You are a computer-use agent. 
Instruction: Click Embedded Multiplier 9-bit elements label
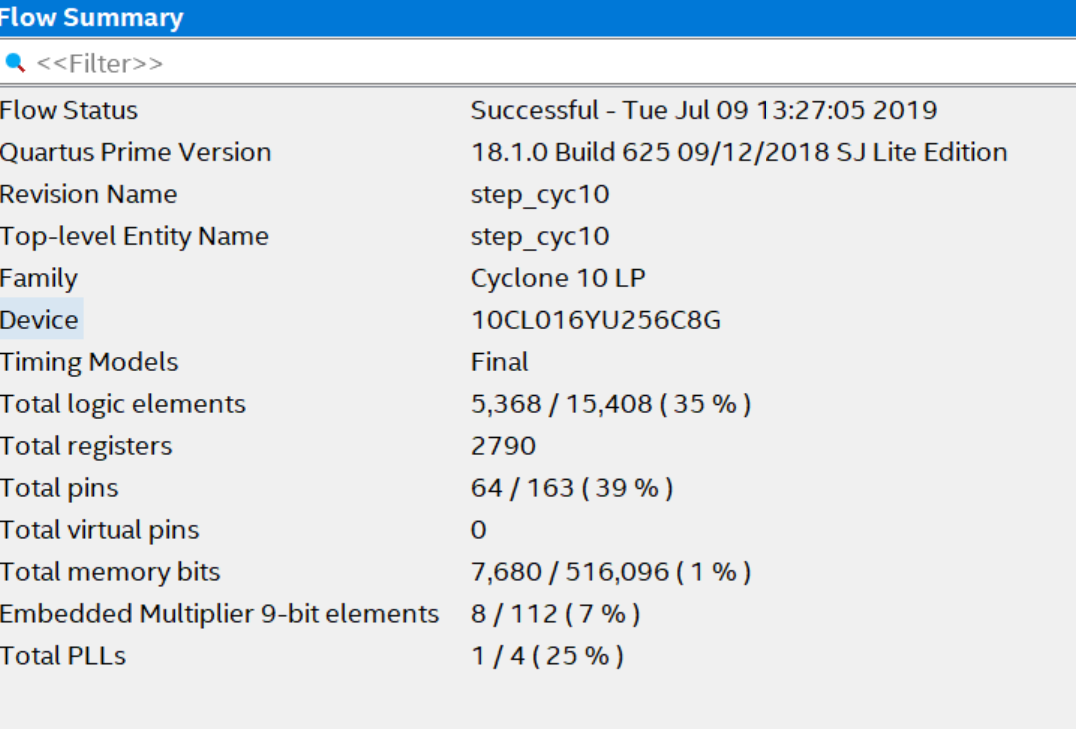(x=219, y=614)
